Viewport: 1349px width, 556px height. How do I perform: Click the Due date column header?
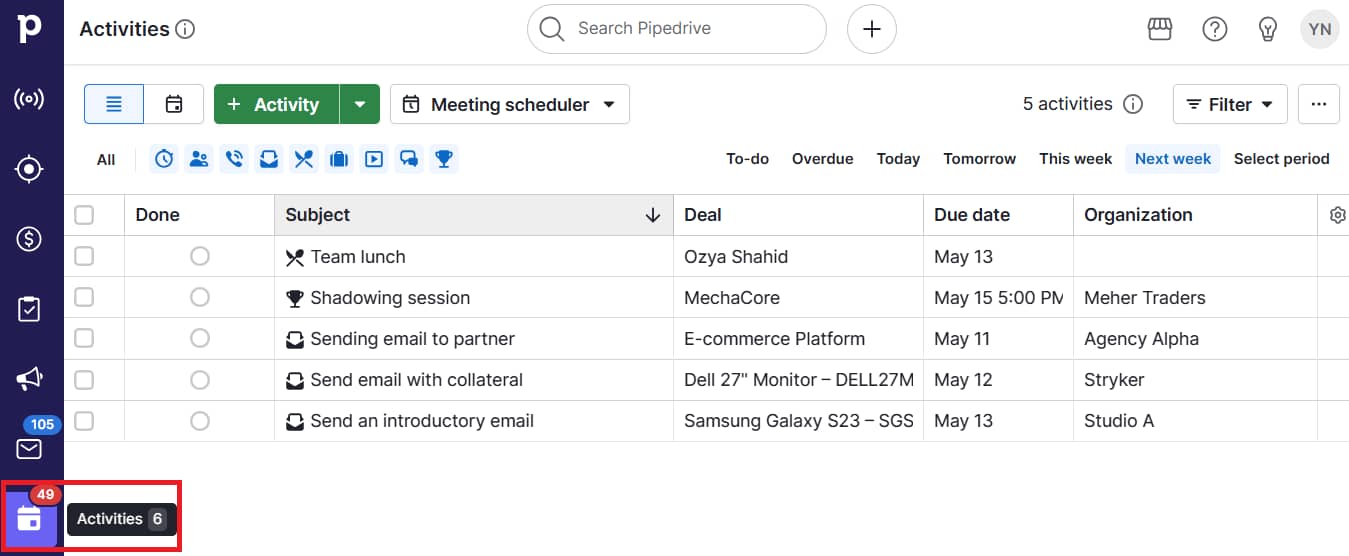pos(998,215)
